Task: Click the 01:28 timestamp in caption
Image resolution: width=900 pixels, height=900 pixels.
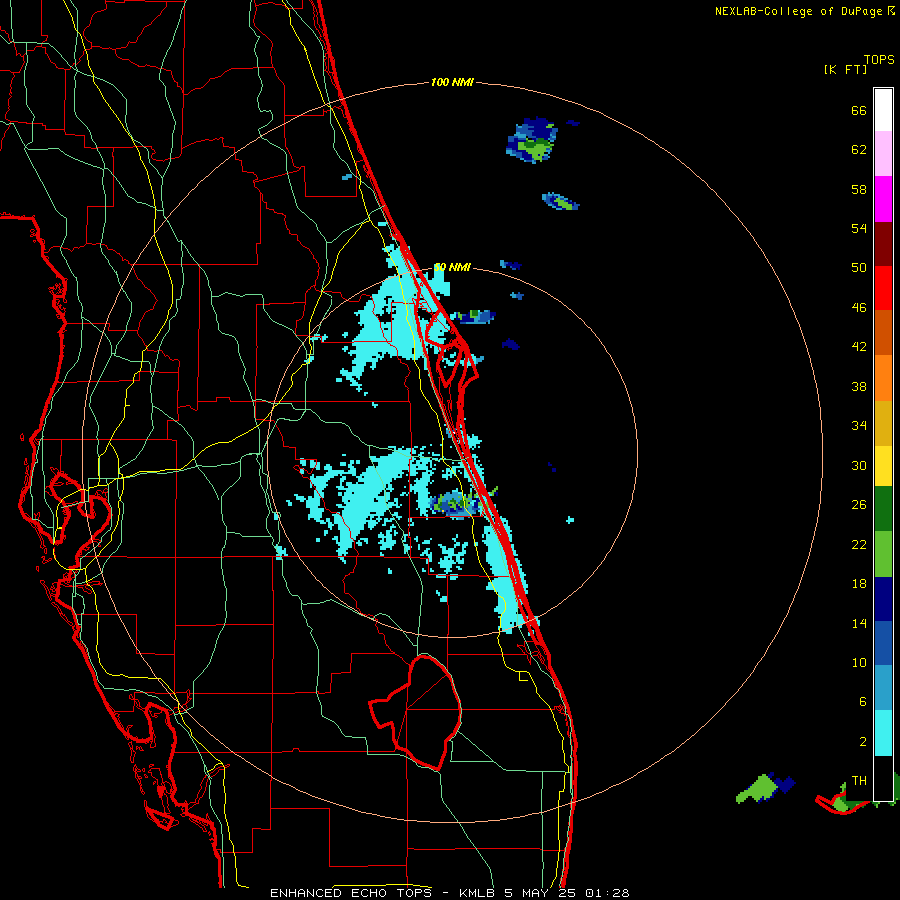Action: [x=607, y=893]
